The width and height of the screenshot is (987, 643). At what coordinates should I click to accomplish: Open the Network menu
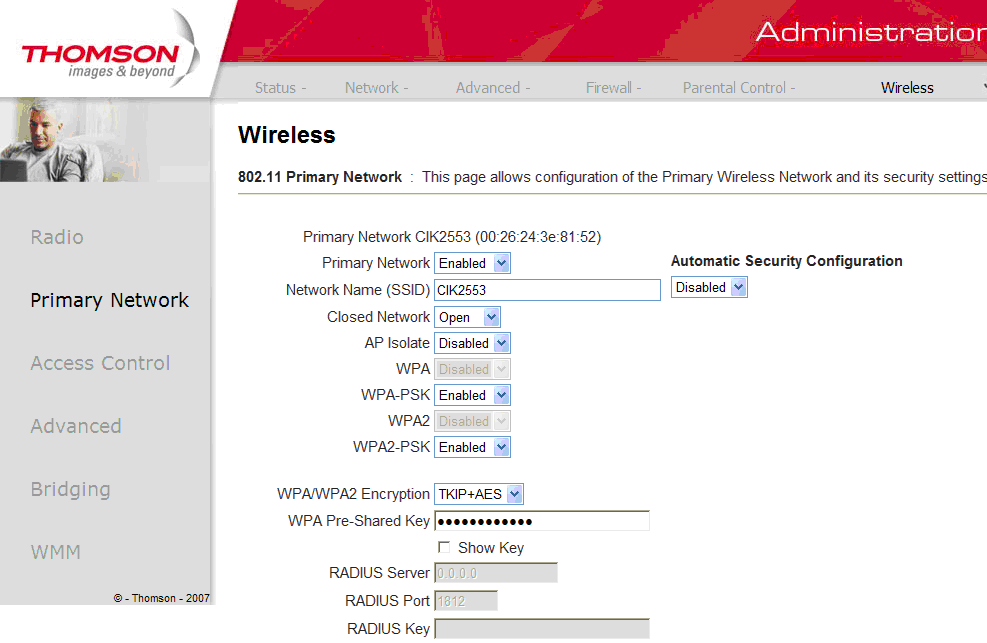coord(376,87)
